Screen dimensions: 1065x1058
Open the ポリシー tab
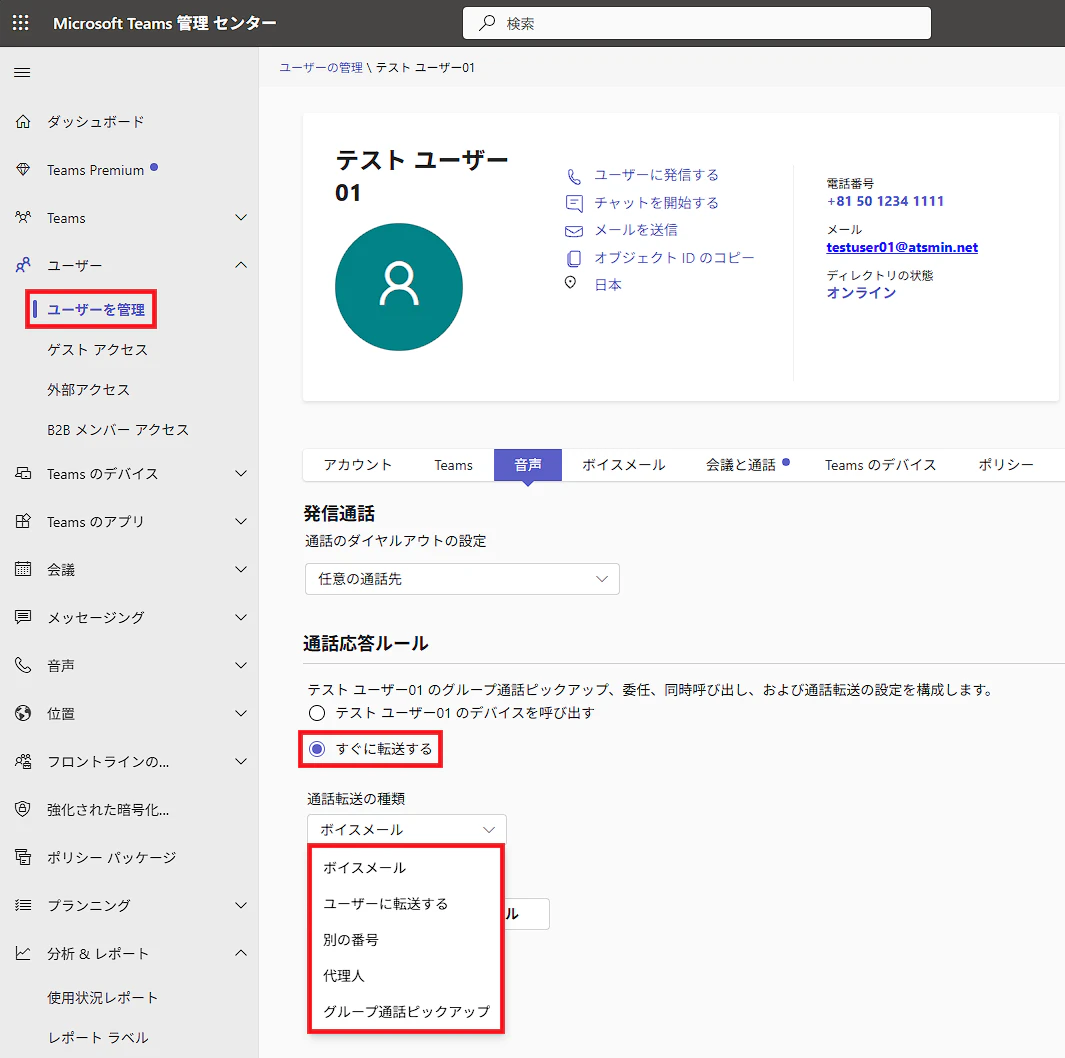[x=1005, y=465]
